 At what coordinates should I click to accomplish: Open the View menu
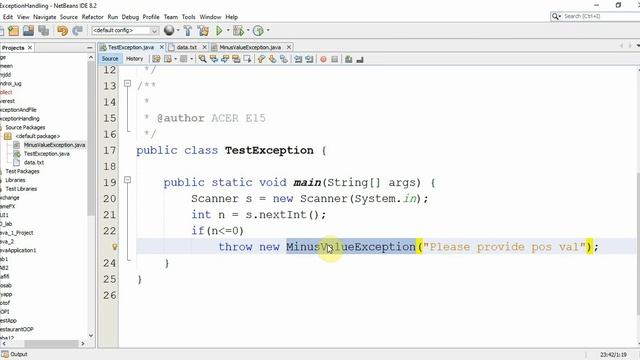[23, 17]
